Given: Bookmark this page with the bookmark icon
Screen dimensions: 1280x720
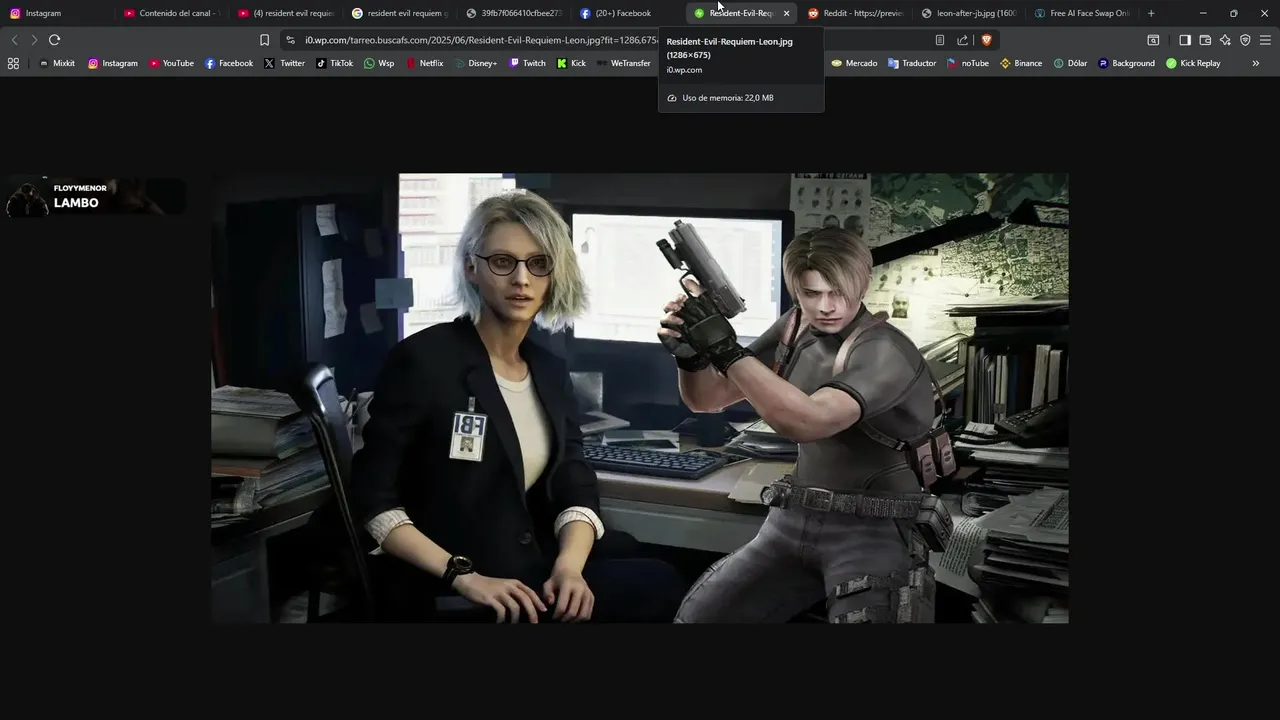Looking at the screenshot, I should coord(264,40).
